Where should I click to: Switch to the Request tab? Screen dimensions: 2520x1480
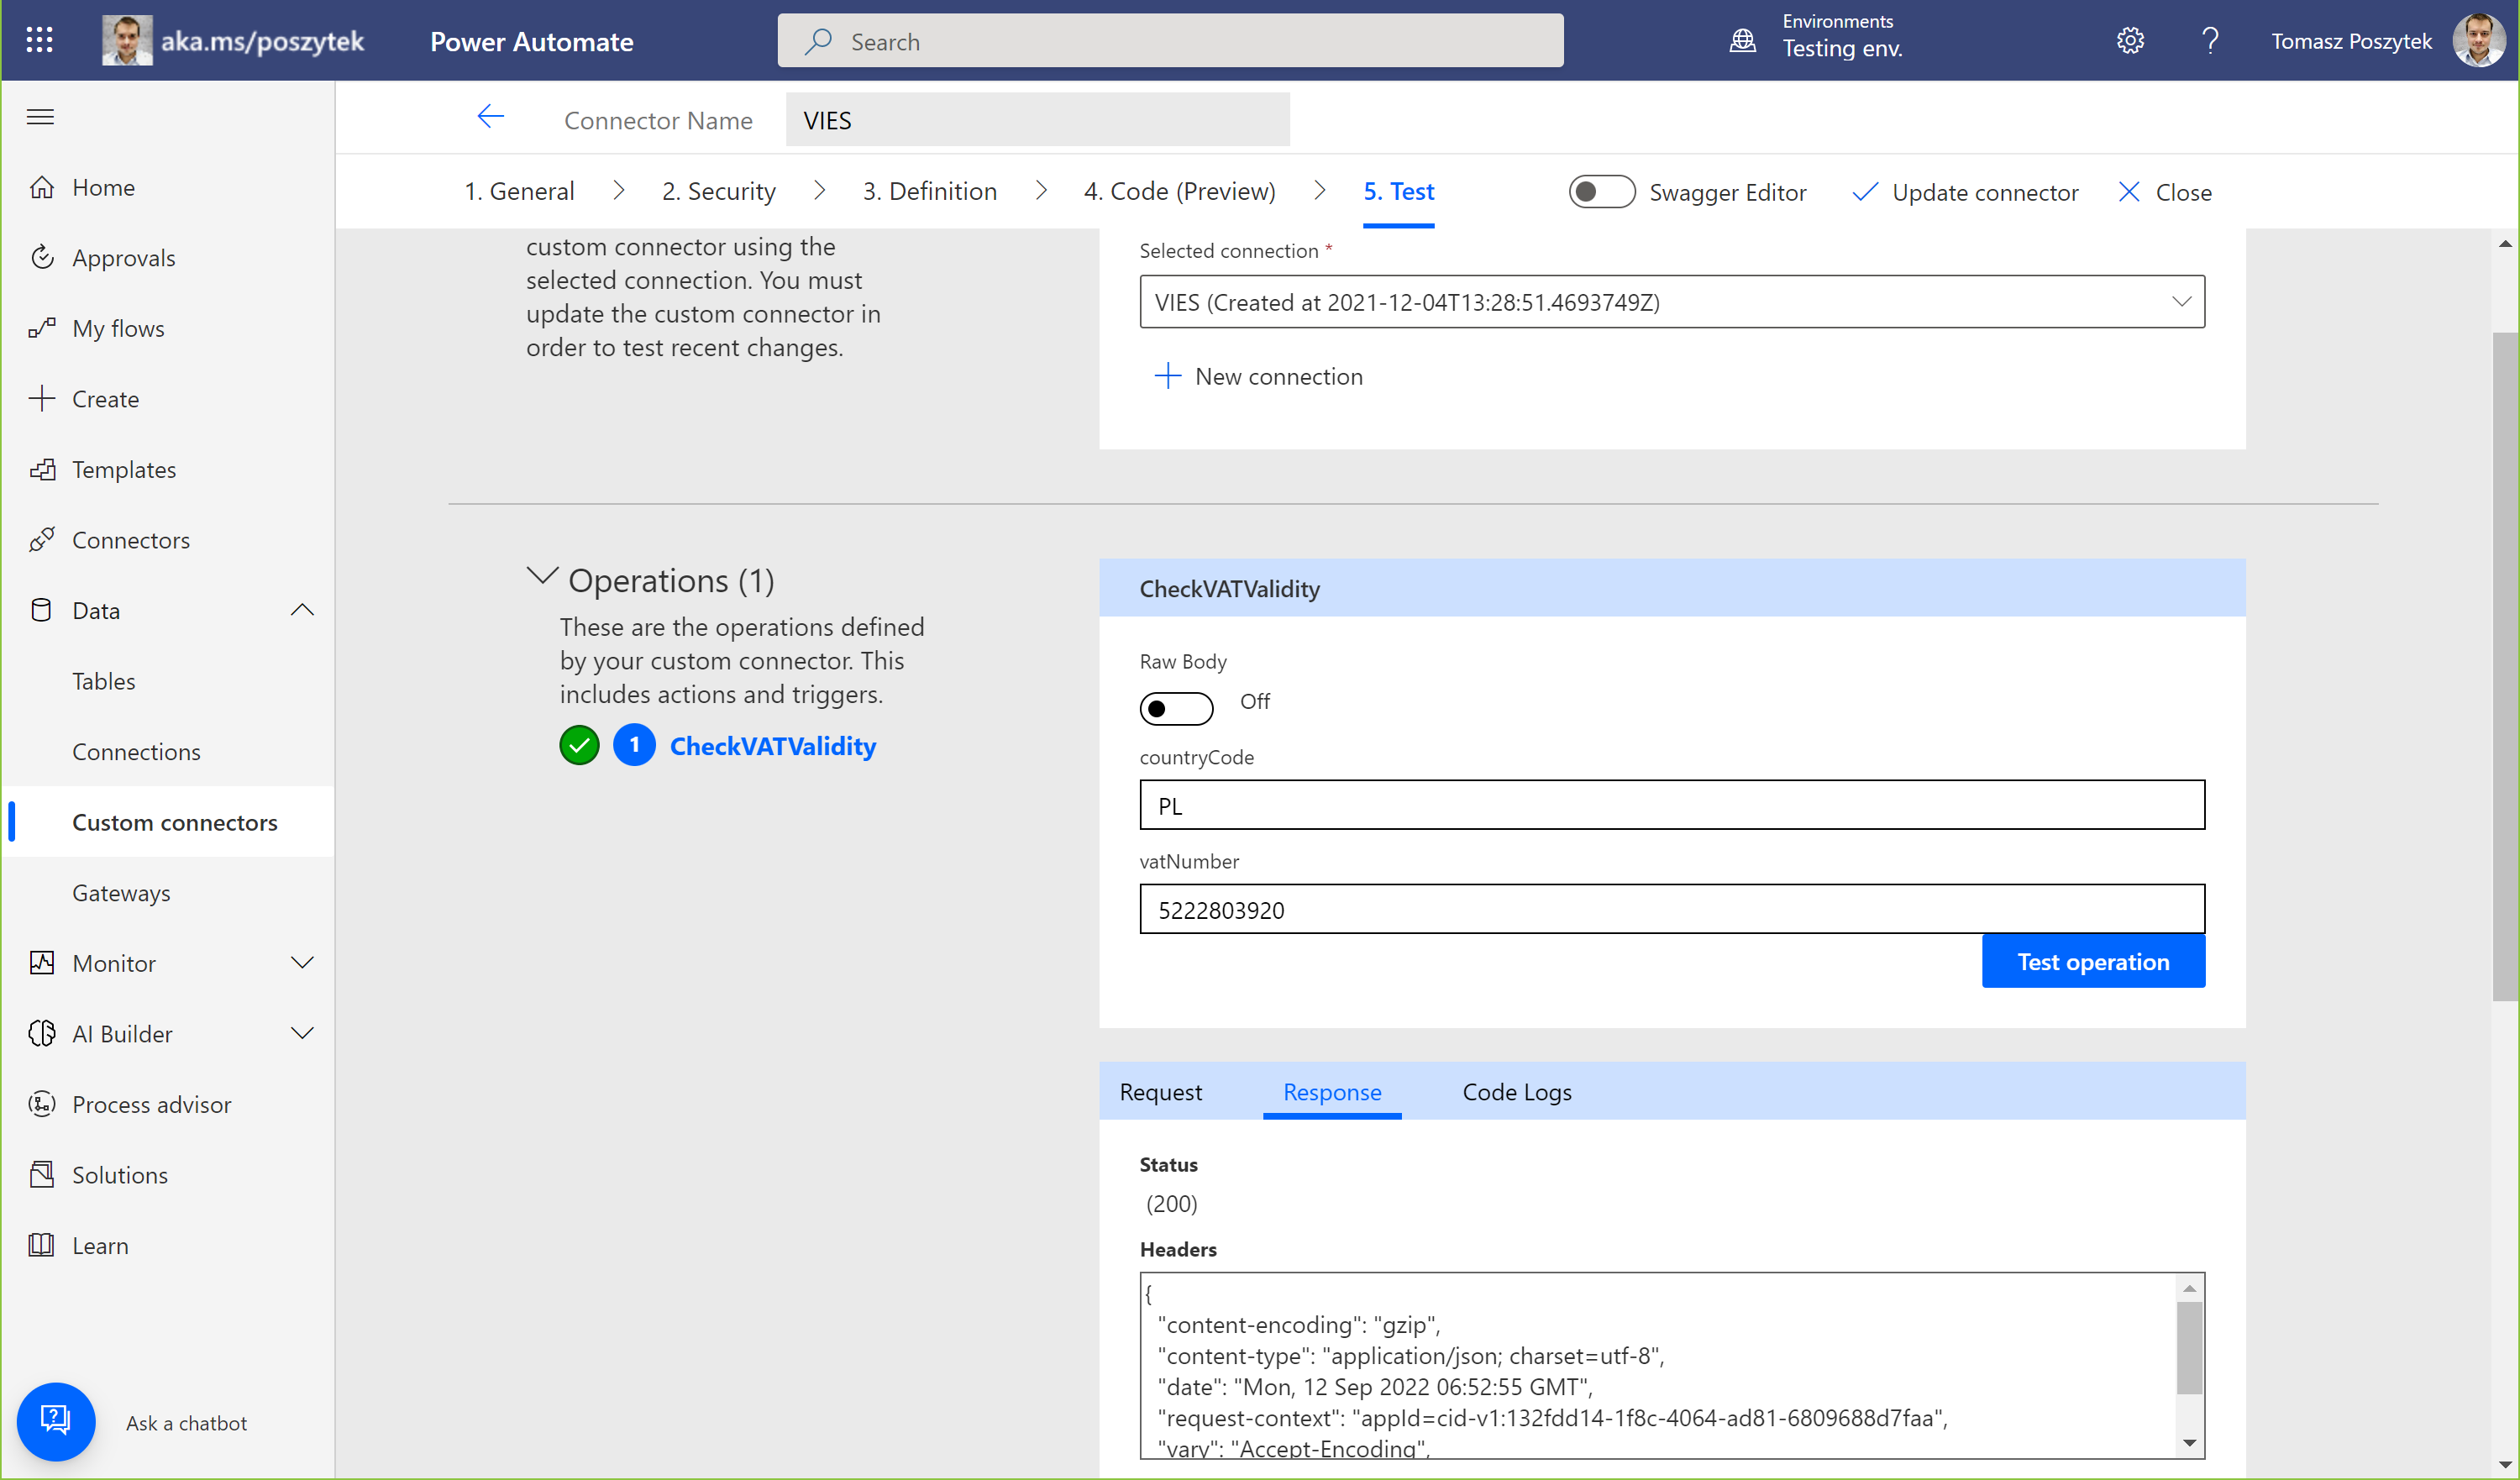1160,1092
